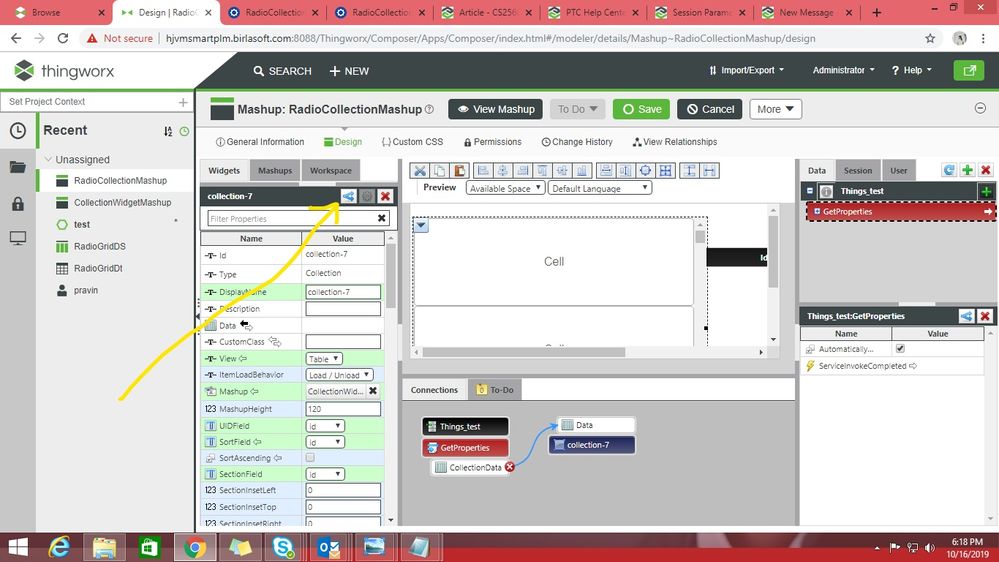Click the DisplayName input field
This screenshot has height=562, width=999.
point(343,292)
